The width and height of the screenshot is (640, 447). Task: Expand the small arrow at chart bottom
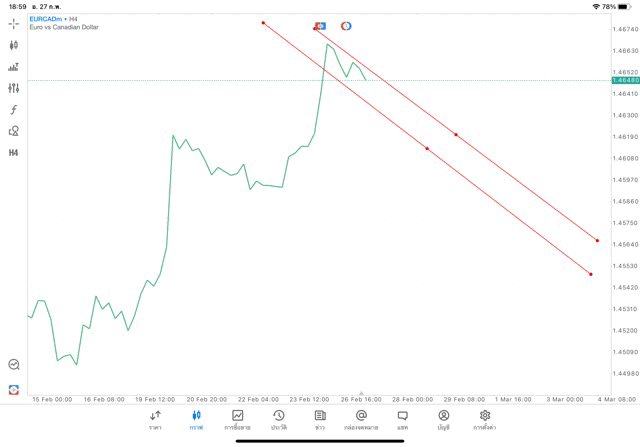[361, 393]
